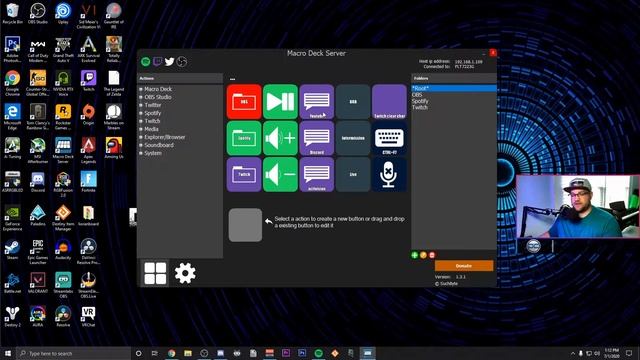Delete folder with the red icon
Screen dimensions: 640x360
[432, 255]
